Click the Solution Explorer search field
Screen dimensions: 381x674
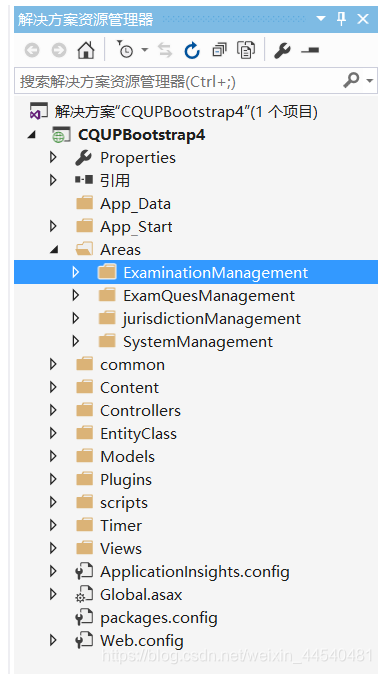[196, 81]
